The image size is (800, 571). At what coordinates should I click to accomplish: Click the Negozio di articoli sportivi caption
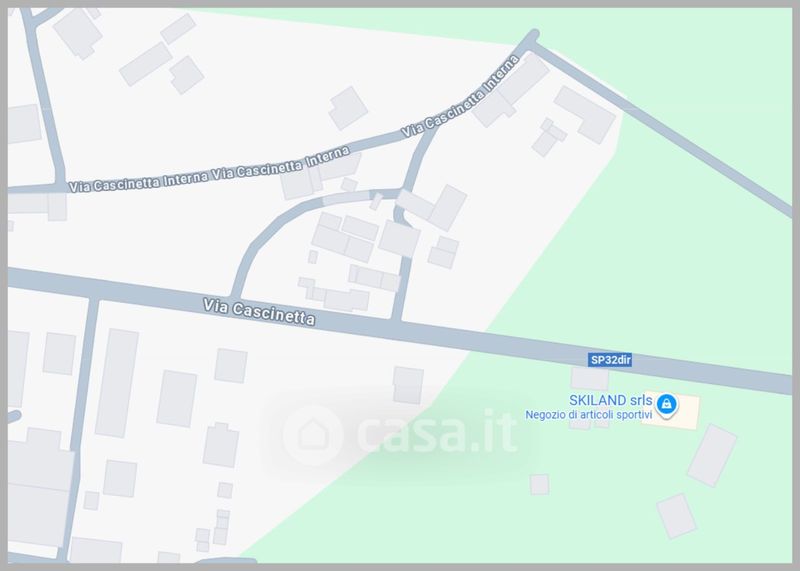point(589,415)
